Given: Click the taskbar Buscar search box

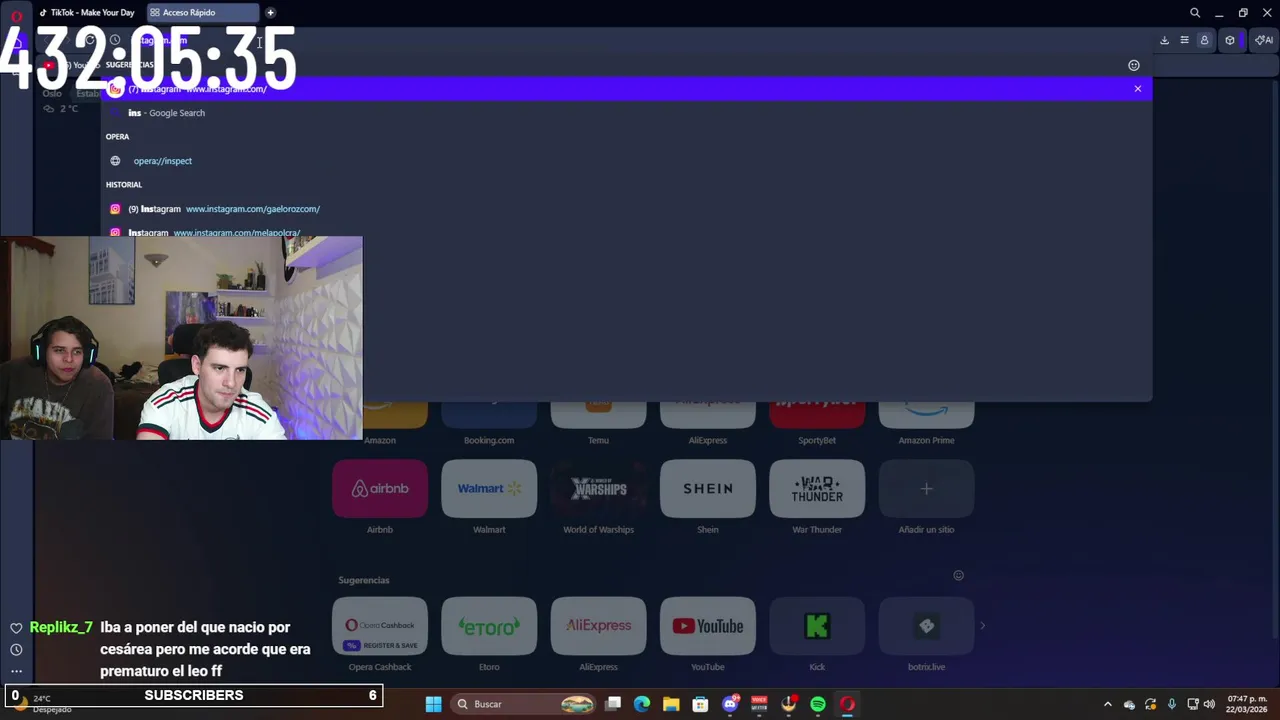Looking at the screenshot, I should point(524,704).
